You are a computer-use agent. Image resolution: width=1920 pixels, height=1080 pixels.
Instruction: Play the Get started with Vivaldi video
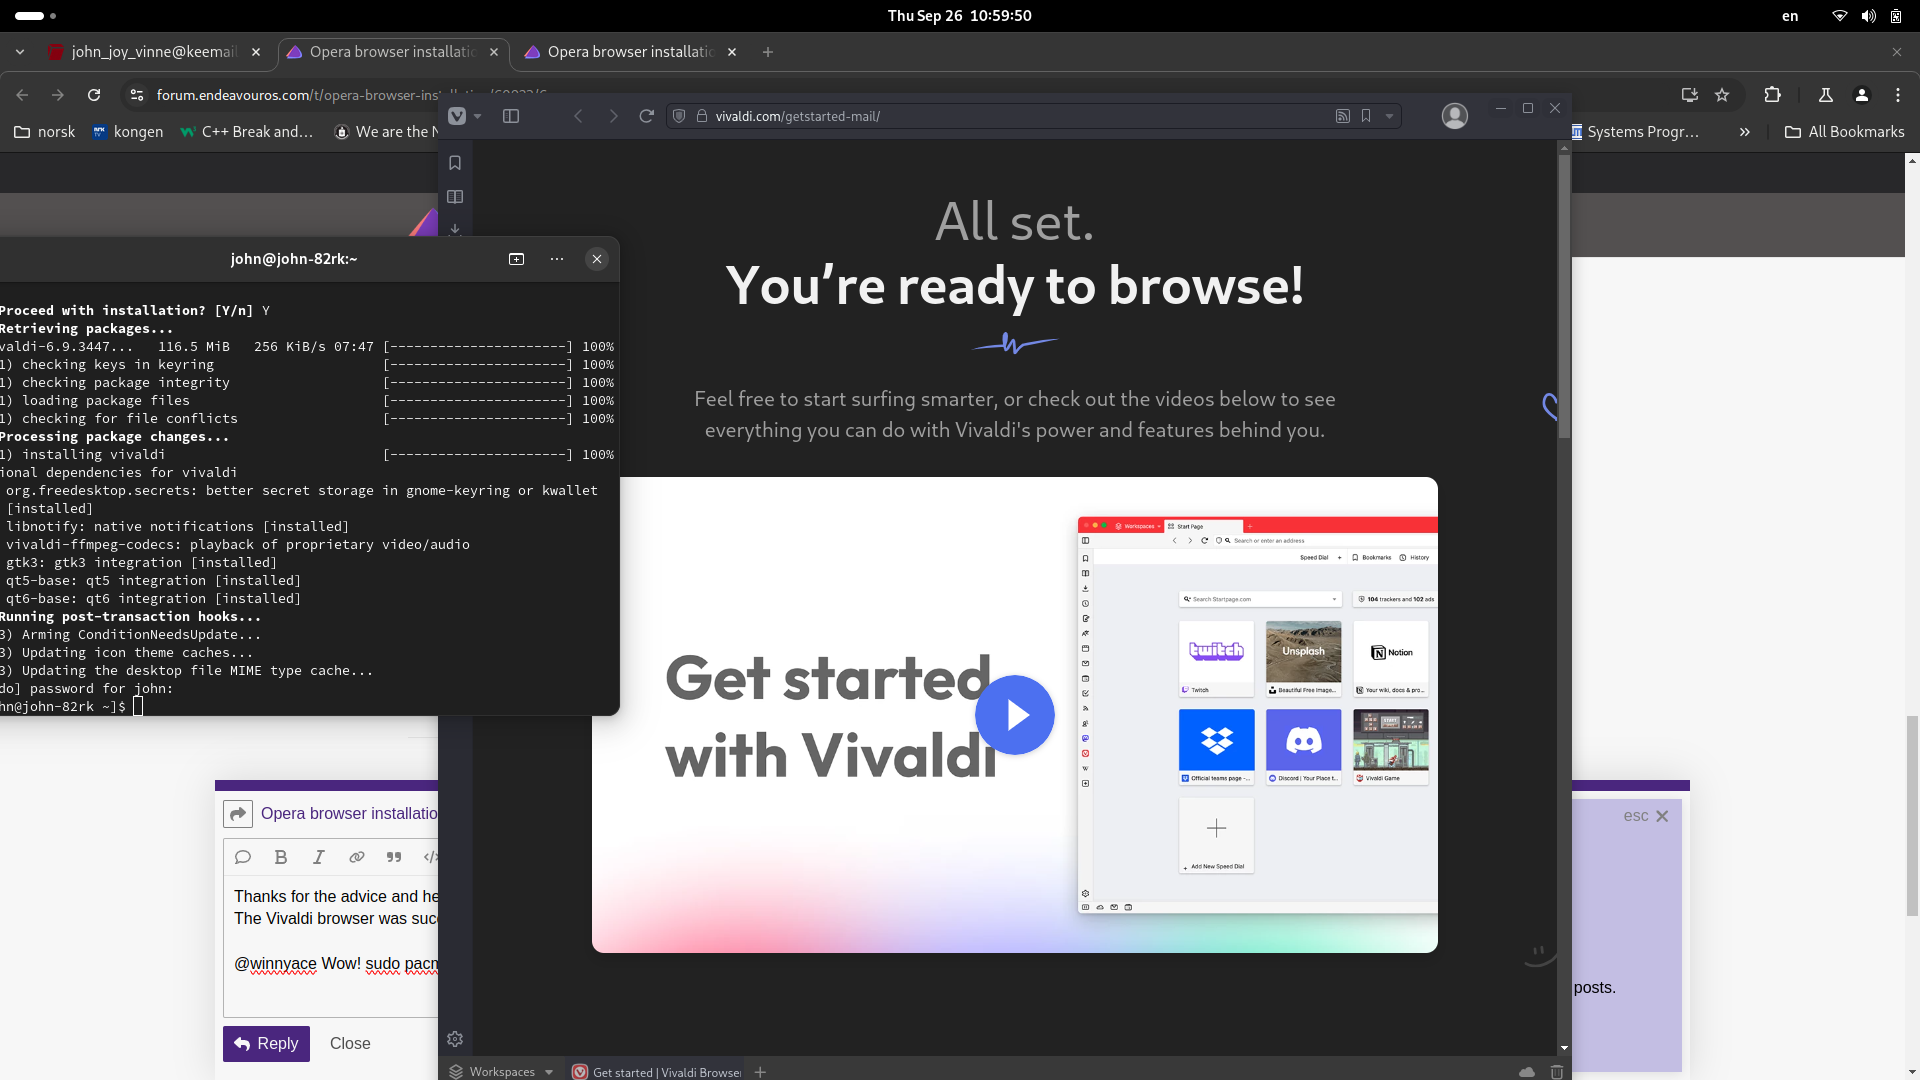tap(1015, 715)
